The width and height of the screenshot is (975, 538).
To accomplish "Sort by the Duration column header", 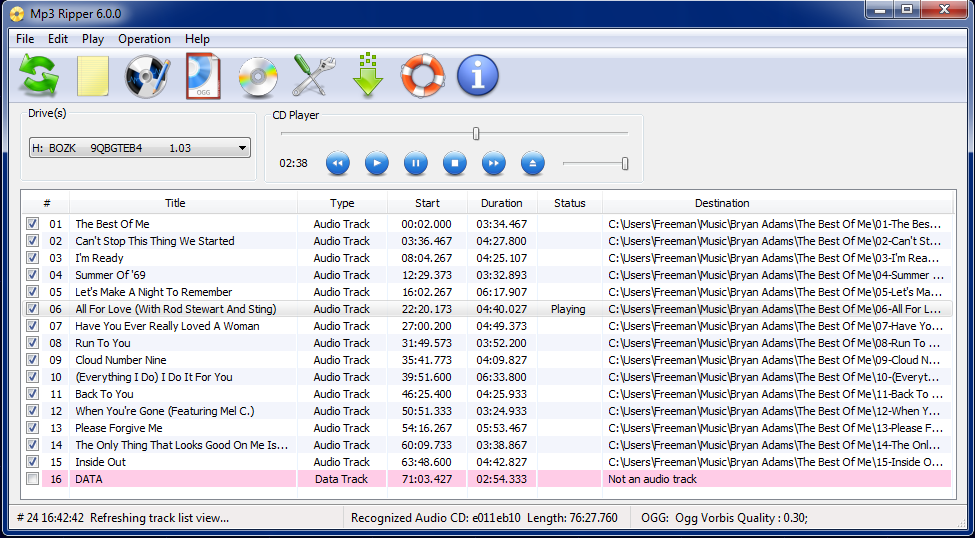I will tap(502, 203).
